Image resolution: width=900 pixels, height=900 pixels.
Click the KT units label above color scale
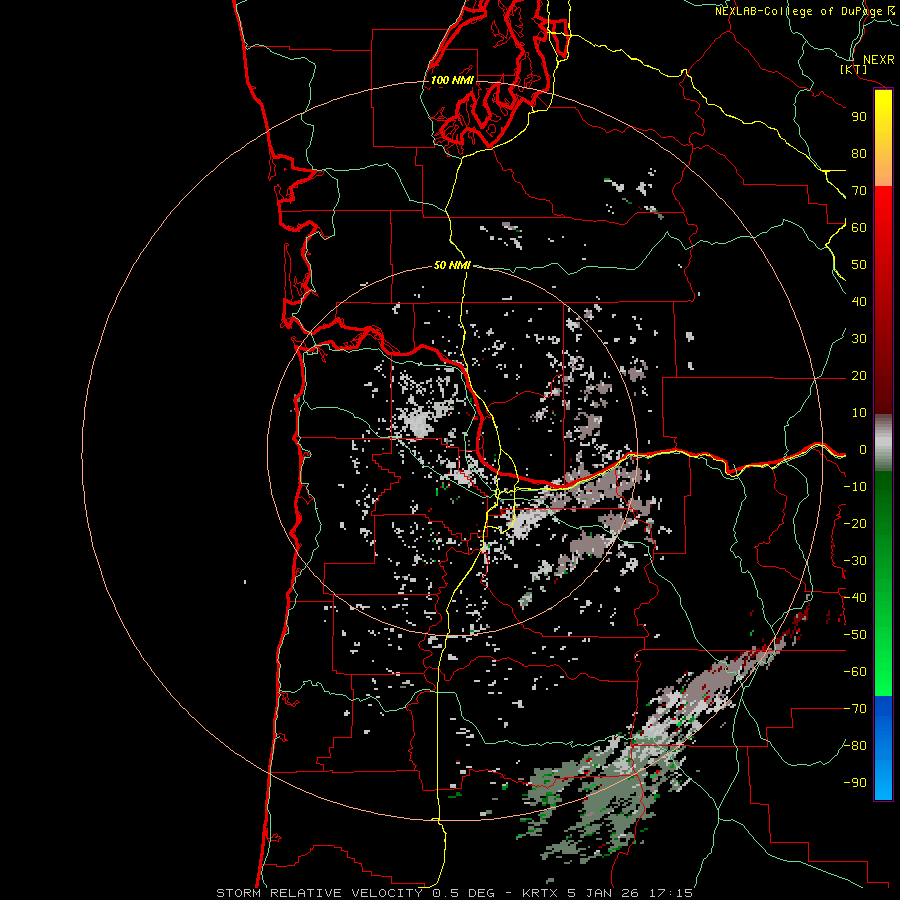point(854,69)
